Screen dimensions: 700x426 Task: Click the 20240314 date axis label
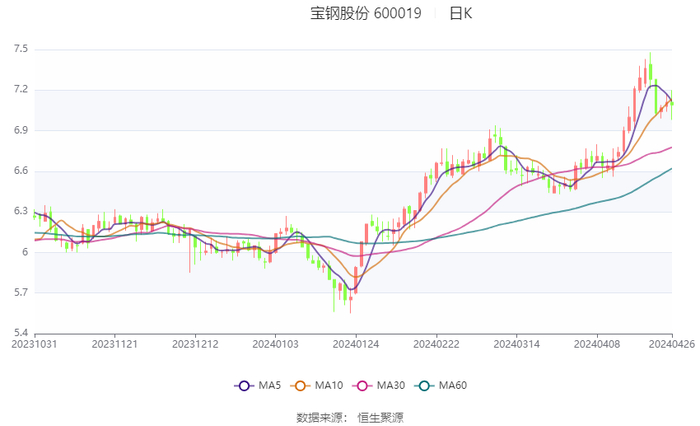point(517,344)
